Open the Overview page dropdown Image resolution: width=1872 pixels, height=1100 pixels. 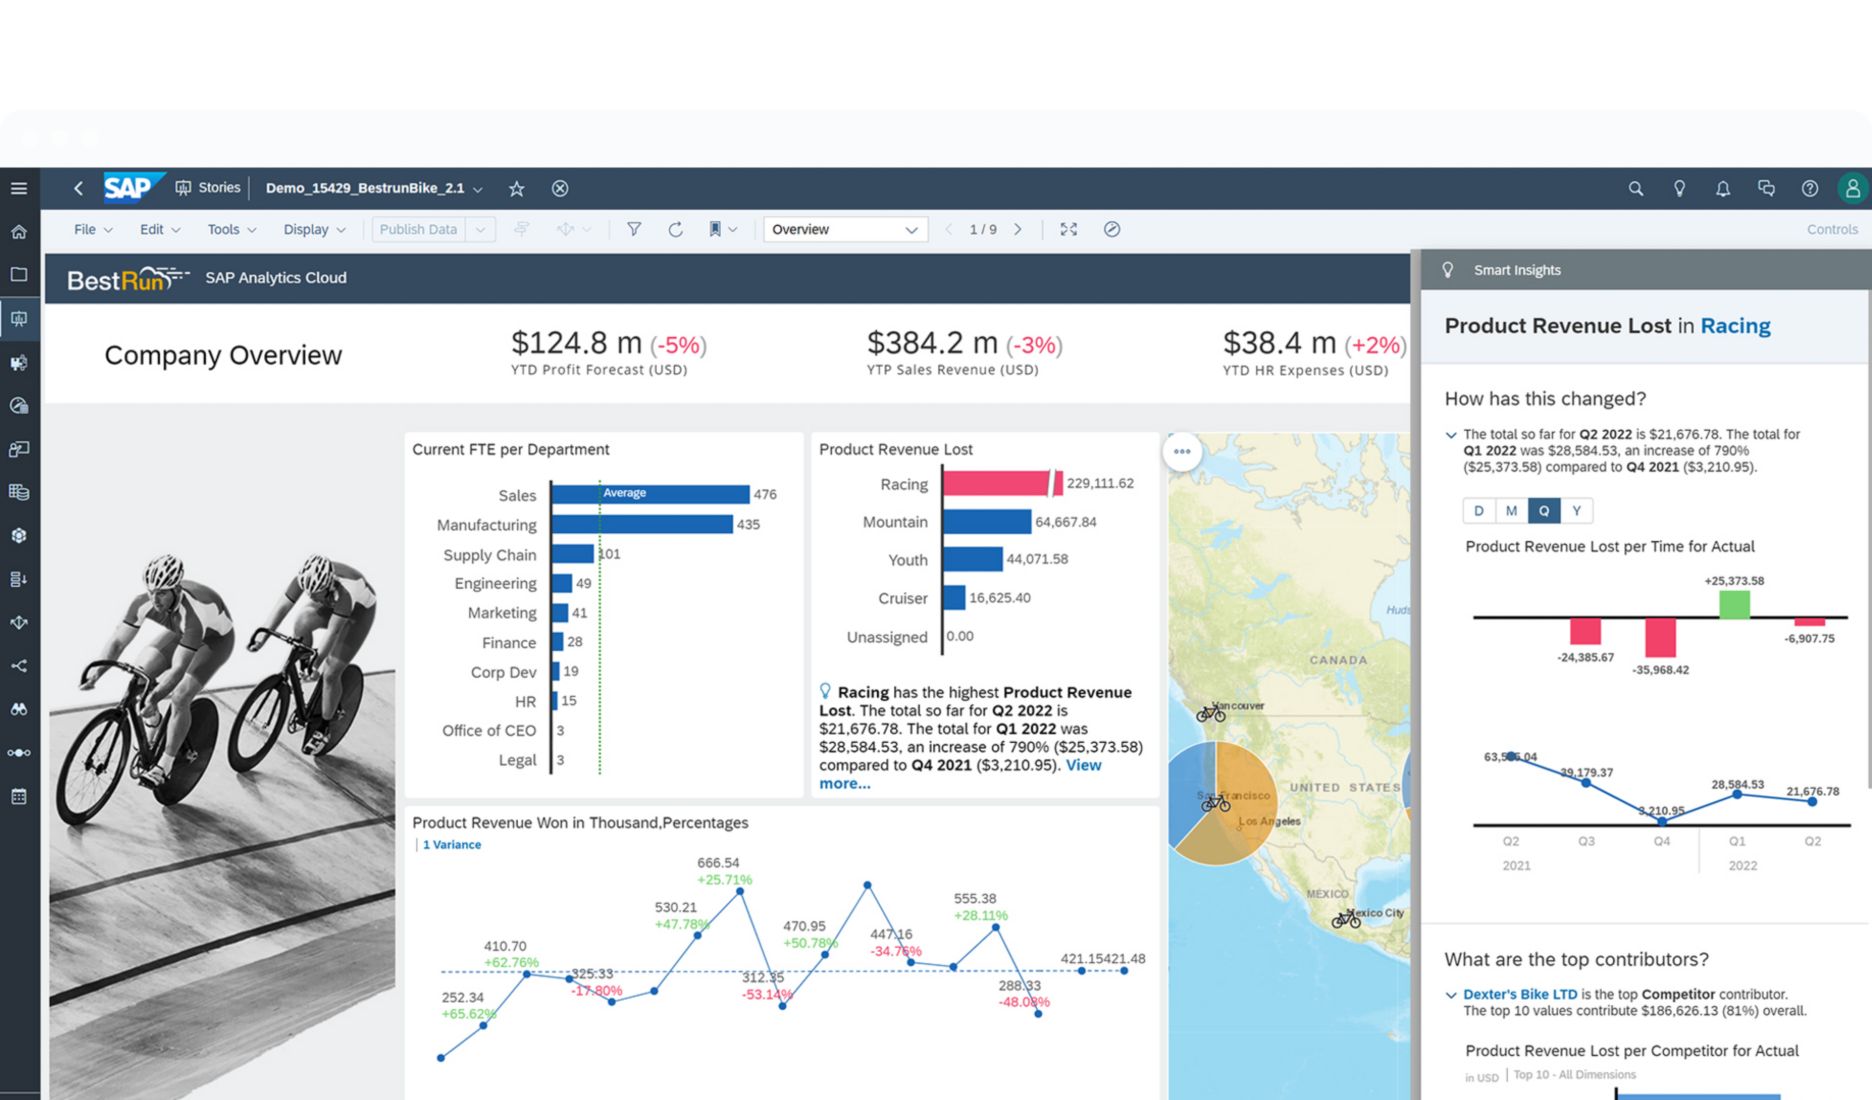pos(845,229)
